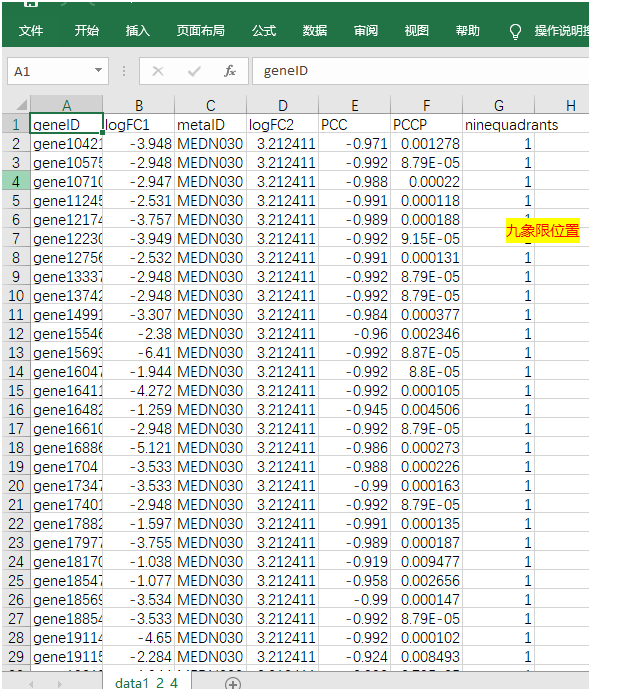Click cell with value -0.971

coord(354,143)
